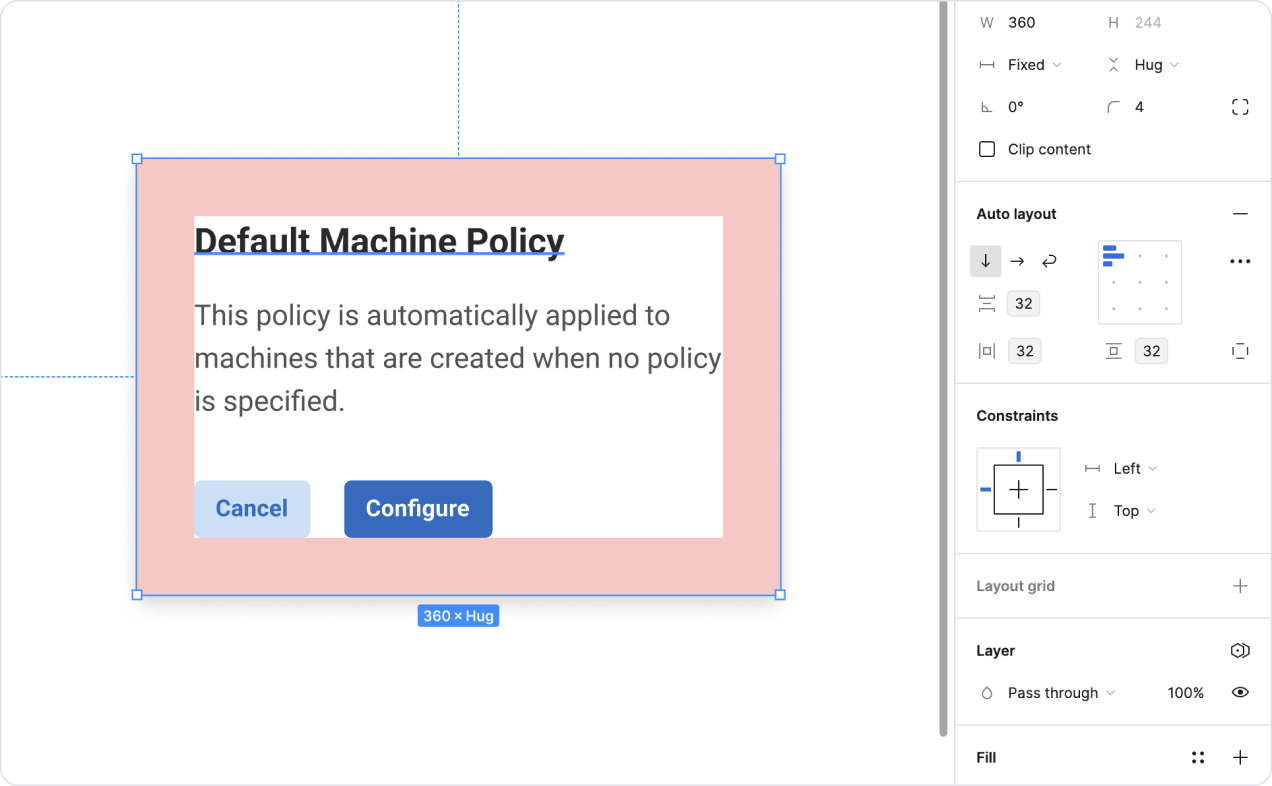Click Layout grid section label
Image resolution: width=1272 pixels, height=786 pixels.
point(1015,586)
